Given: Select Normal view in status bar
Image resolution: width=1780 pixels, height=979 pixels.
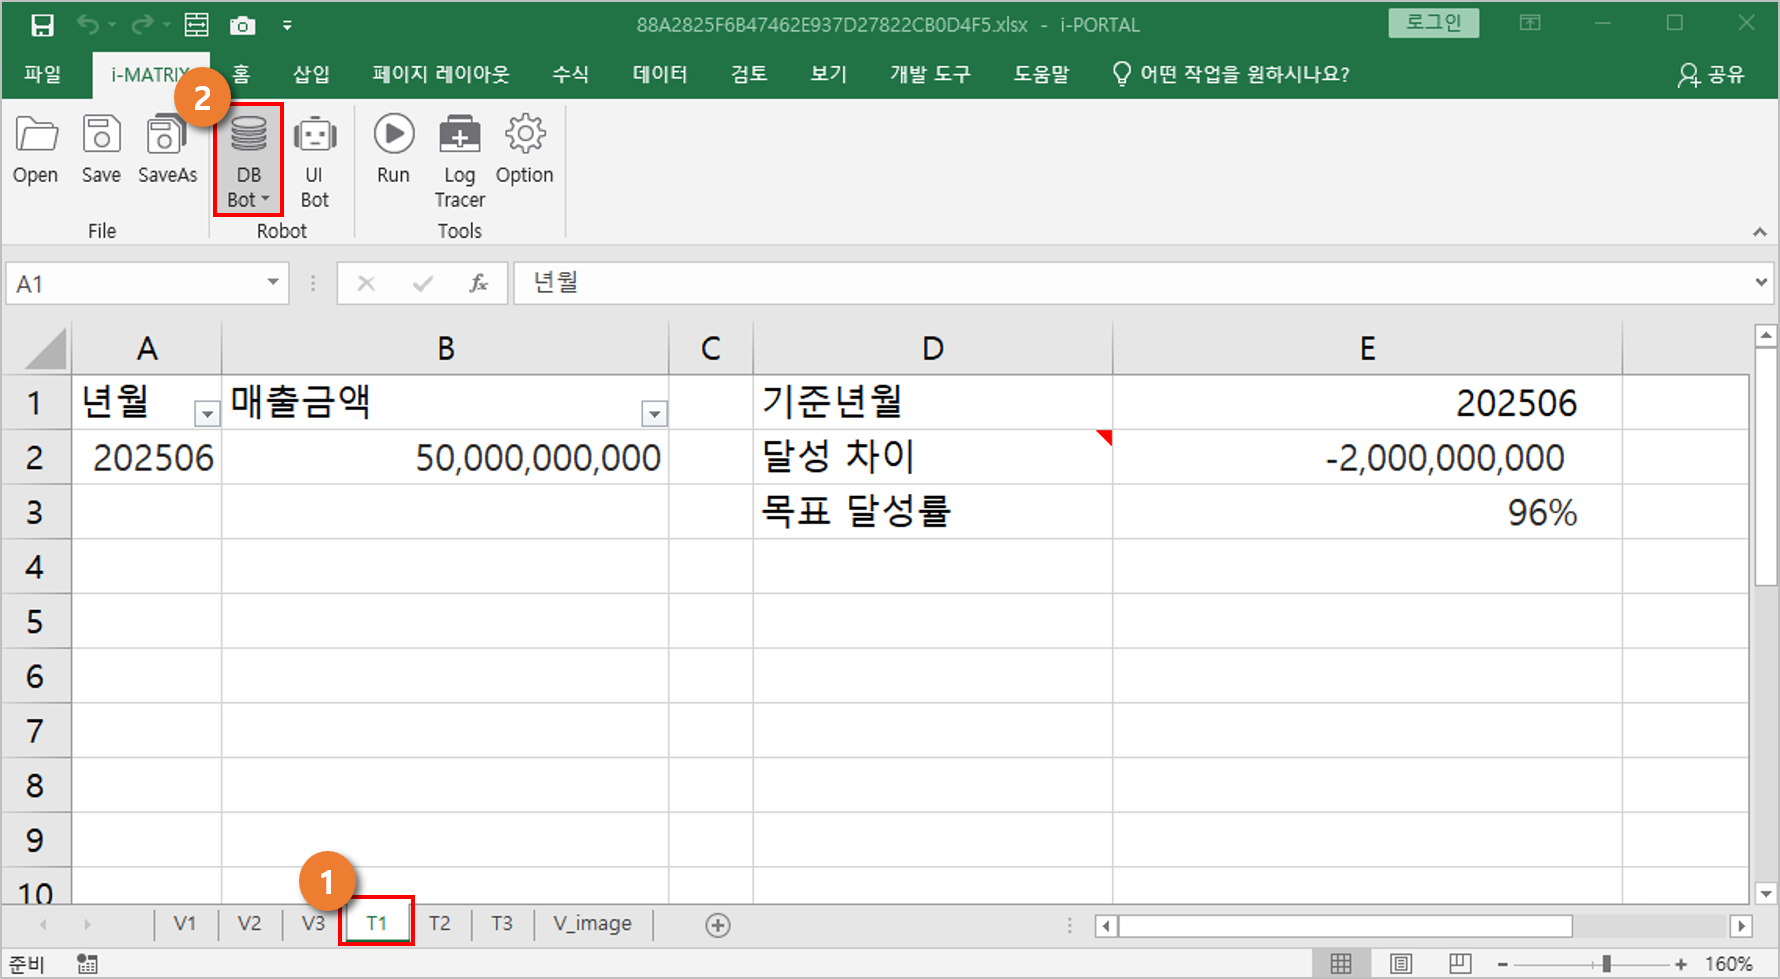Looking at the screenshot, I should point(1341,964).
